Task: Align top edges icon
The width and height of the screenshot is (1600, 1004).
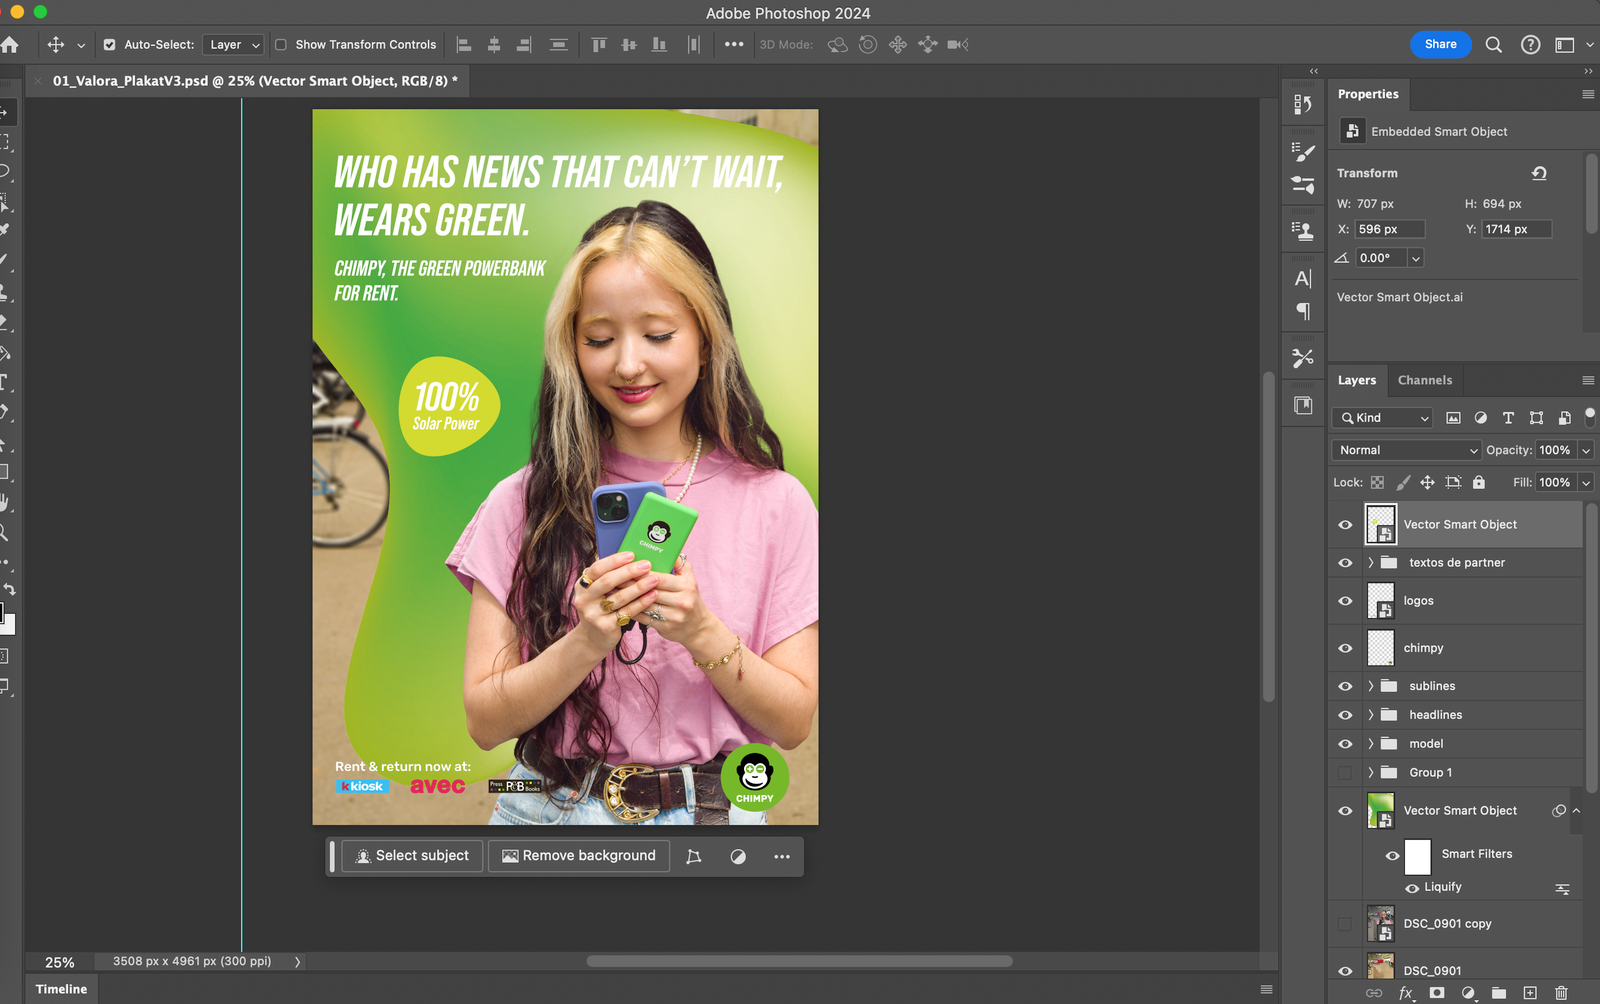Action: pos(599,45)
